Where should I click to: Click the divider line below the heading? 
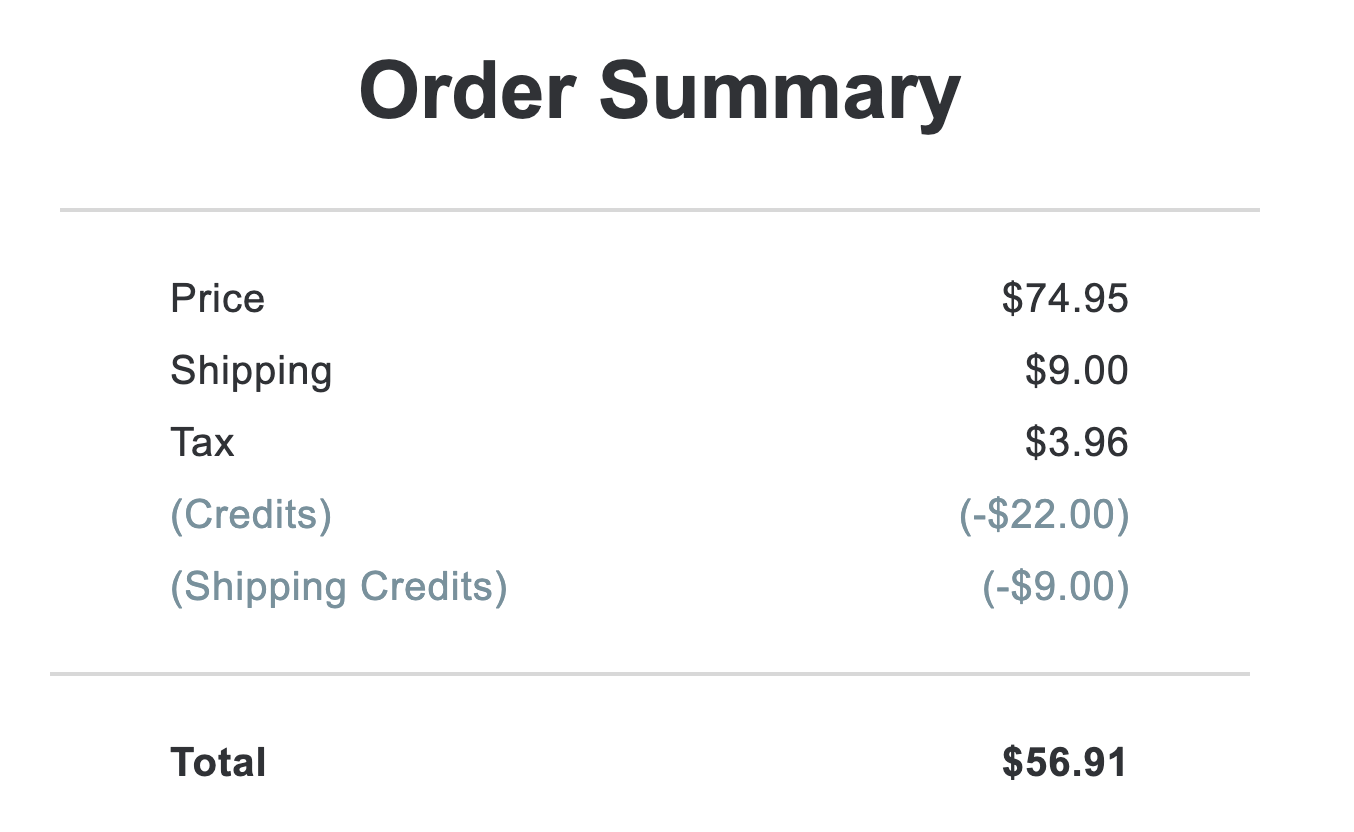pos(660,210)
